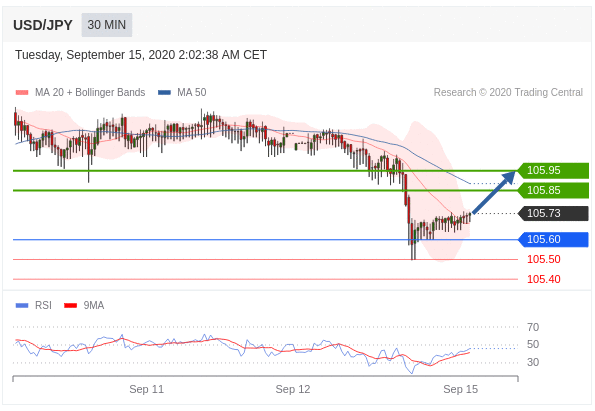This screenshot has width=595, height=411.
Task: Click the 105.73 current price tag
Action: pos(553,213)
